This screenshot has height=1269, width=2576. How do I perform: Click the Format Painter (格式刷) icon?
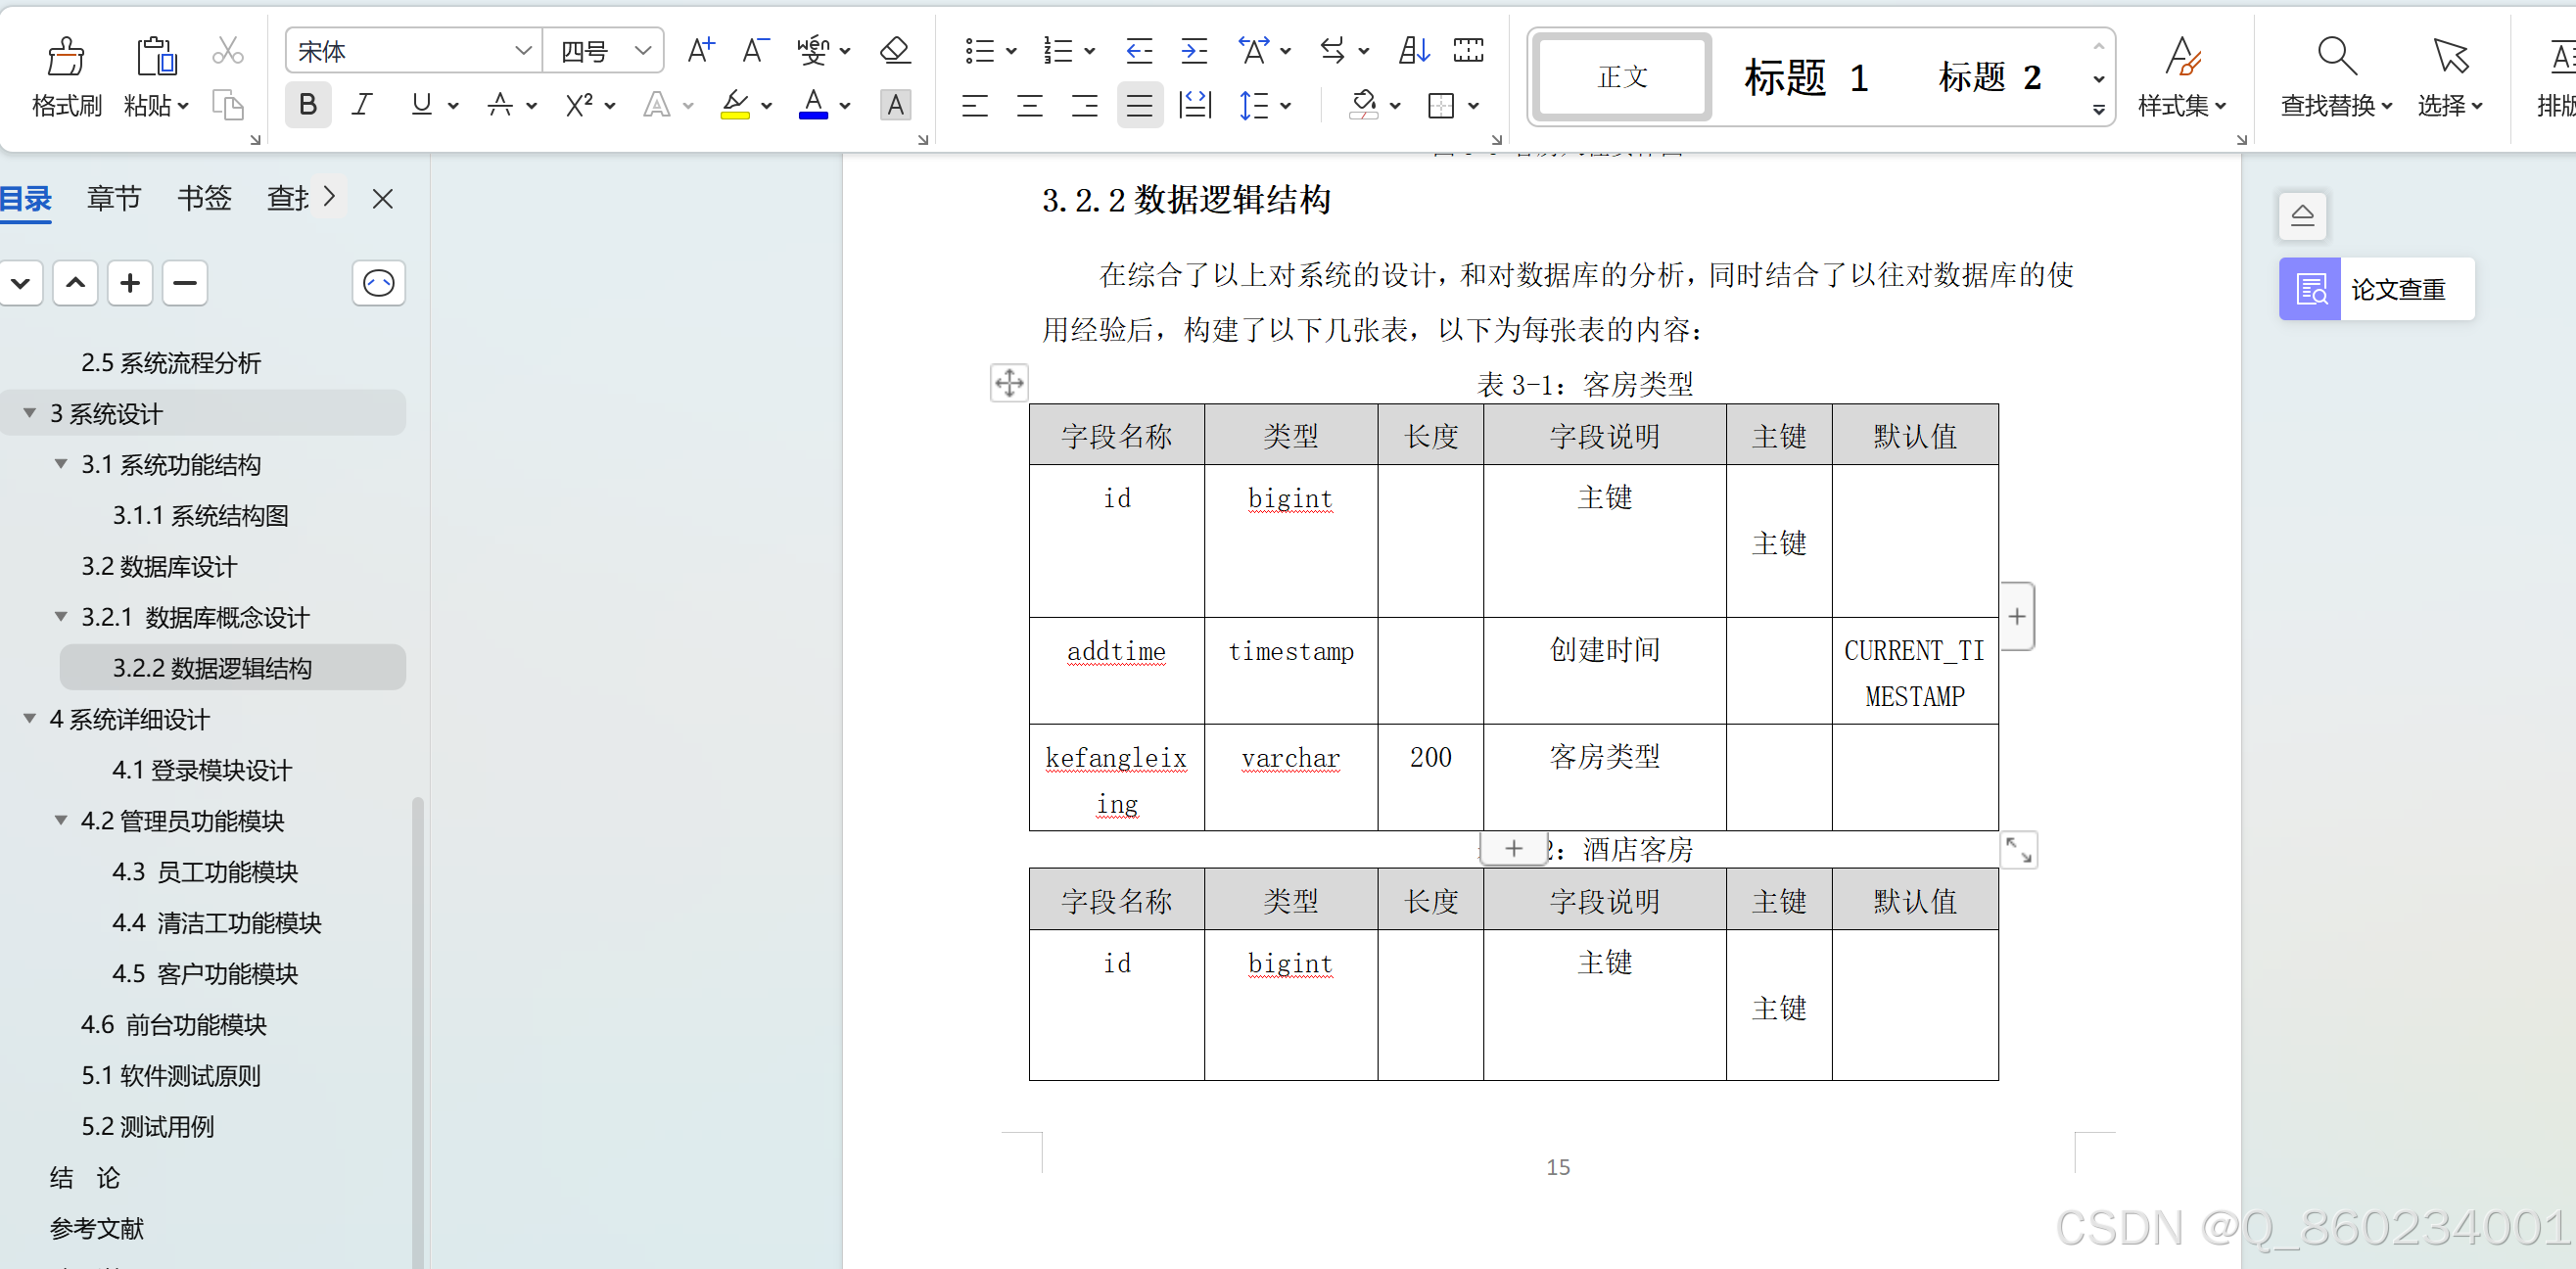66,56
